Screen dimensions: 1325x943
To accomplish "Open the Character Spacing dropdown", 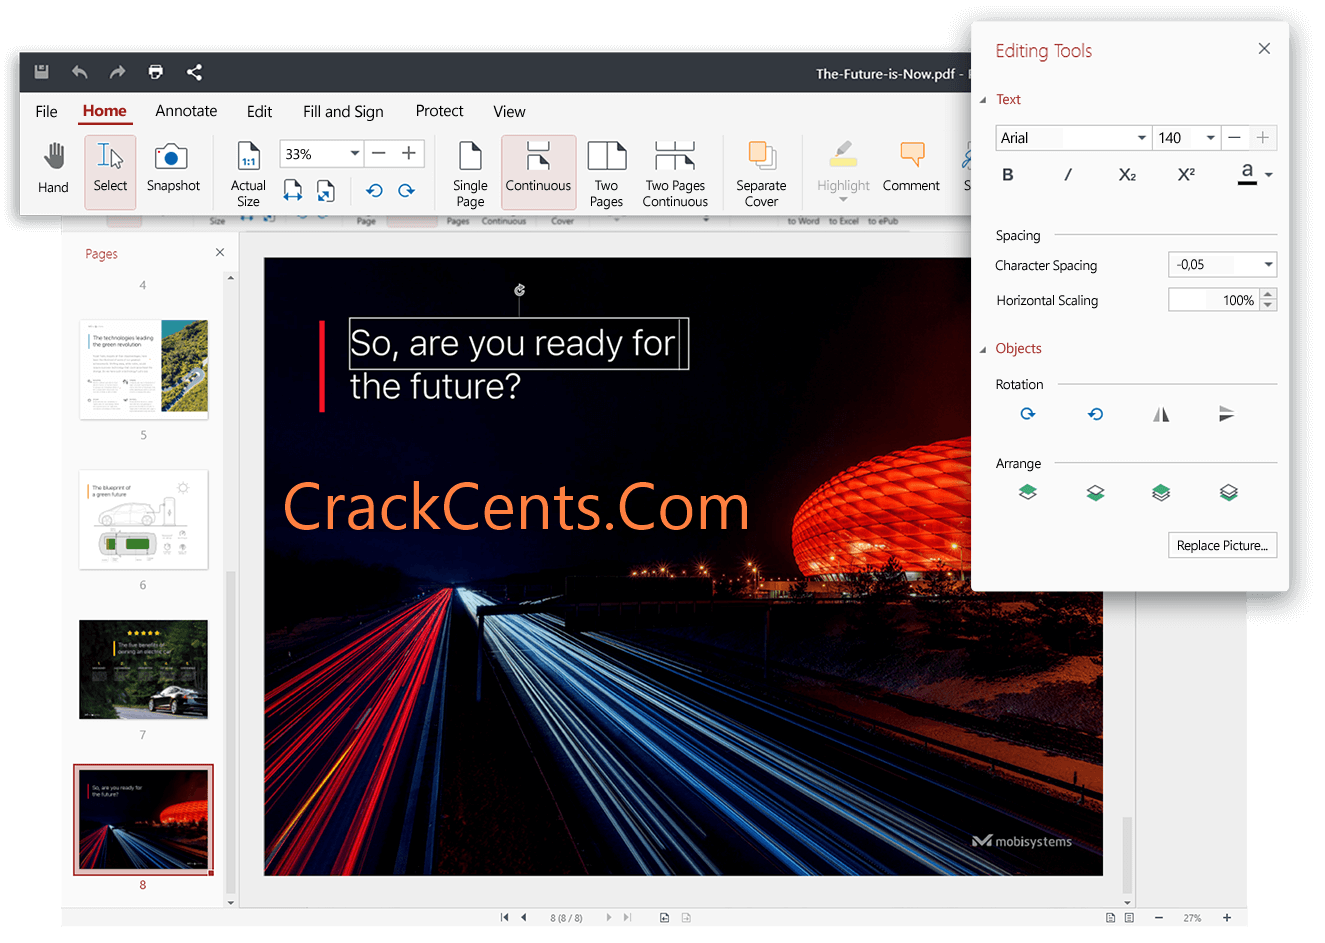I will pyautogui.click(x=1268, y=265).
